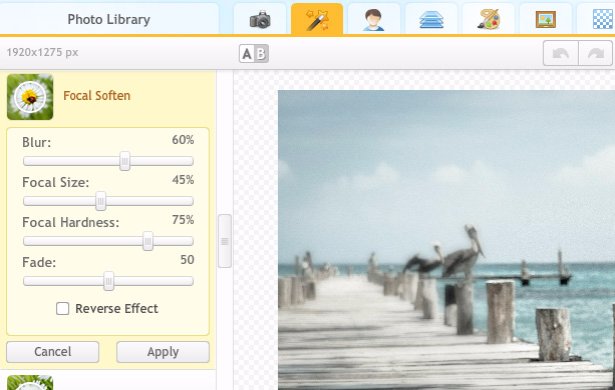Click the Focal Size slider handle

point(101,201)
